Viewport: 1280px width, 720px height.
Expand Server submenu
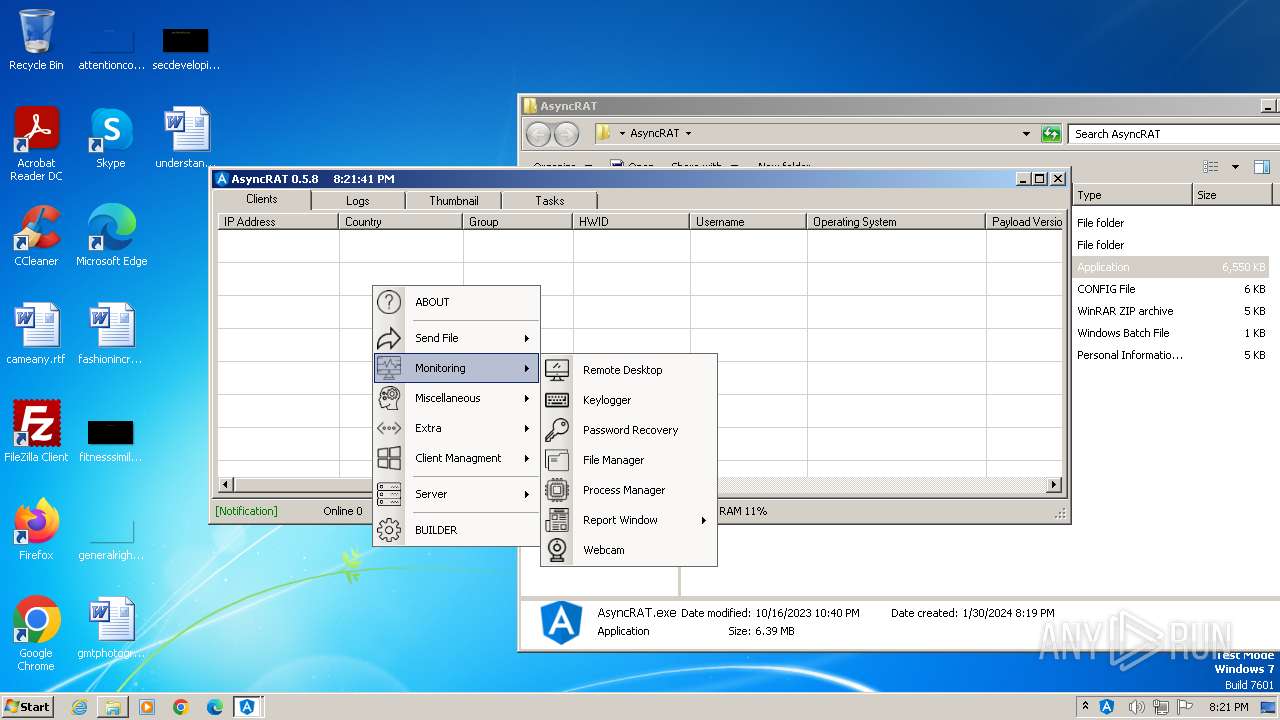(527, 494)
